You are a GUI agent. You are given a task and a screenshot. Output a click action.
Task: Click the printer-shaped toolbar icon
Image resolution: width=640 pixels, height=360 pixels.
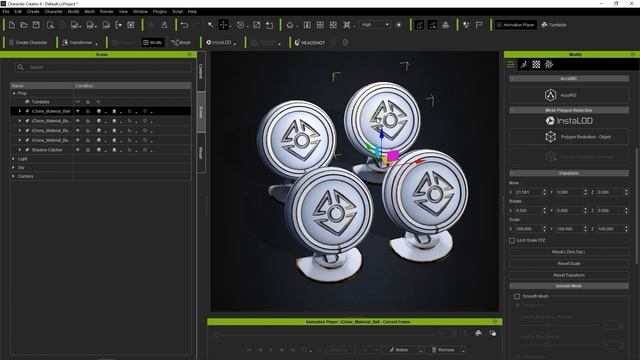point(445,25)
